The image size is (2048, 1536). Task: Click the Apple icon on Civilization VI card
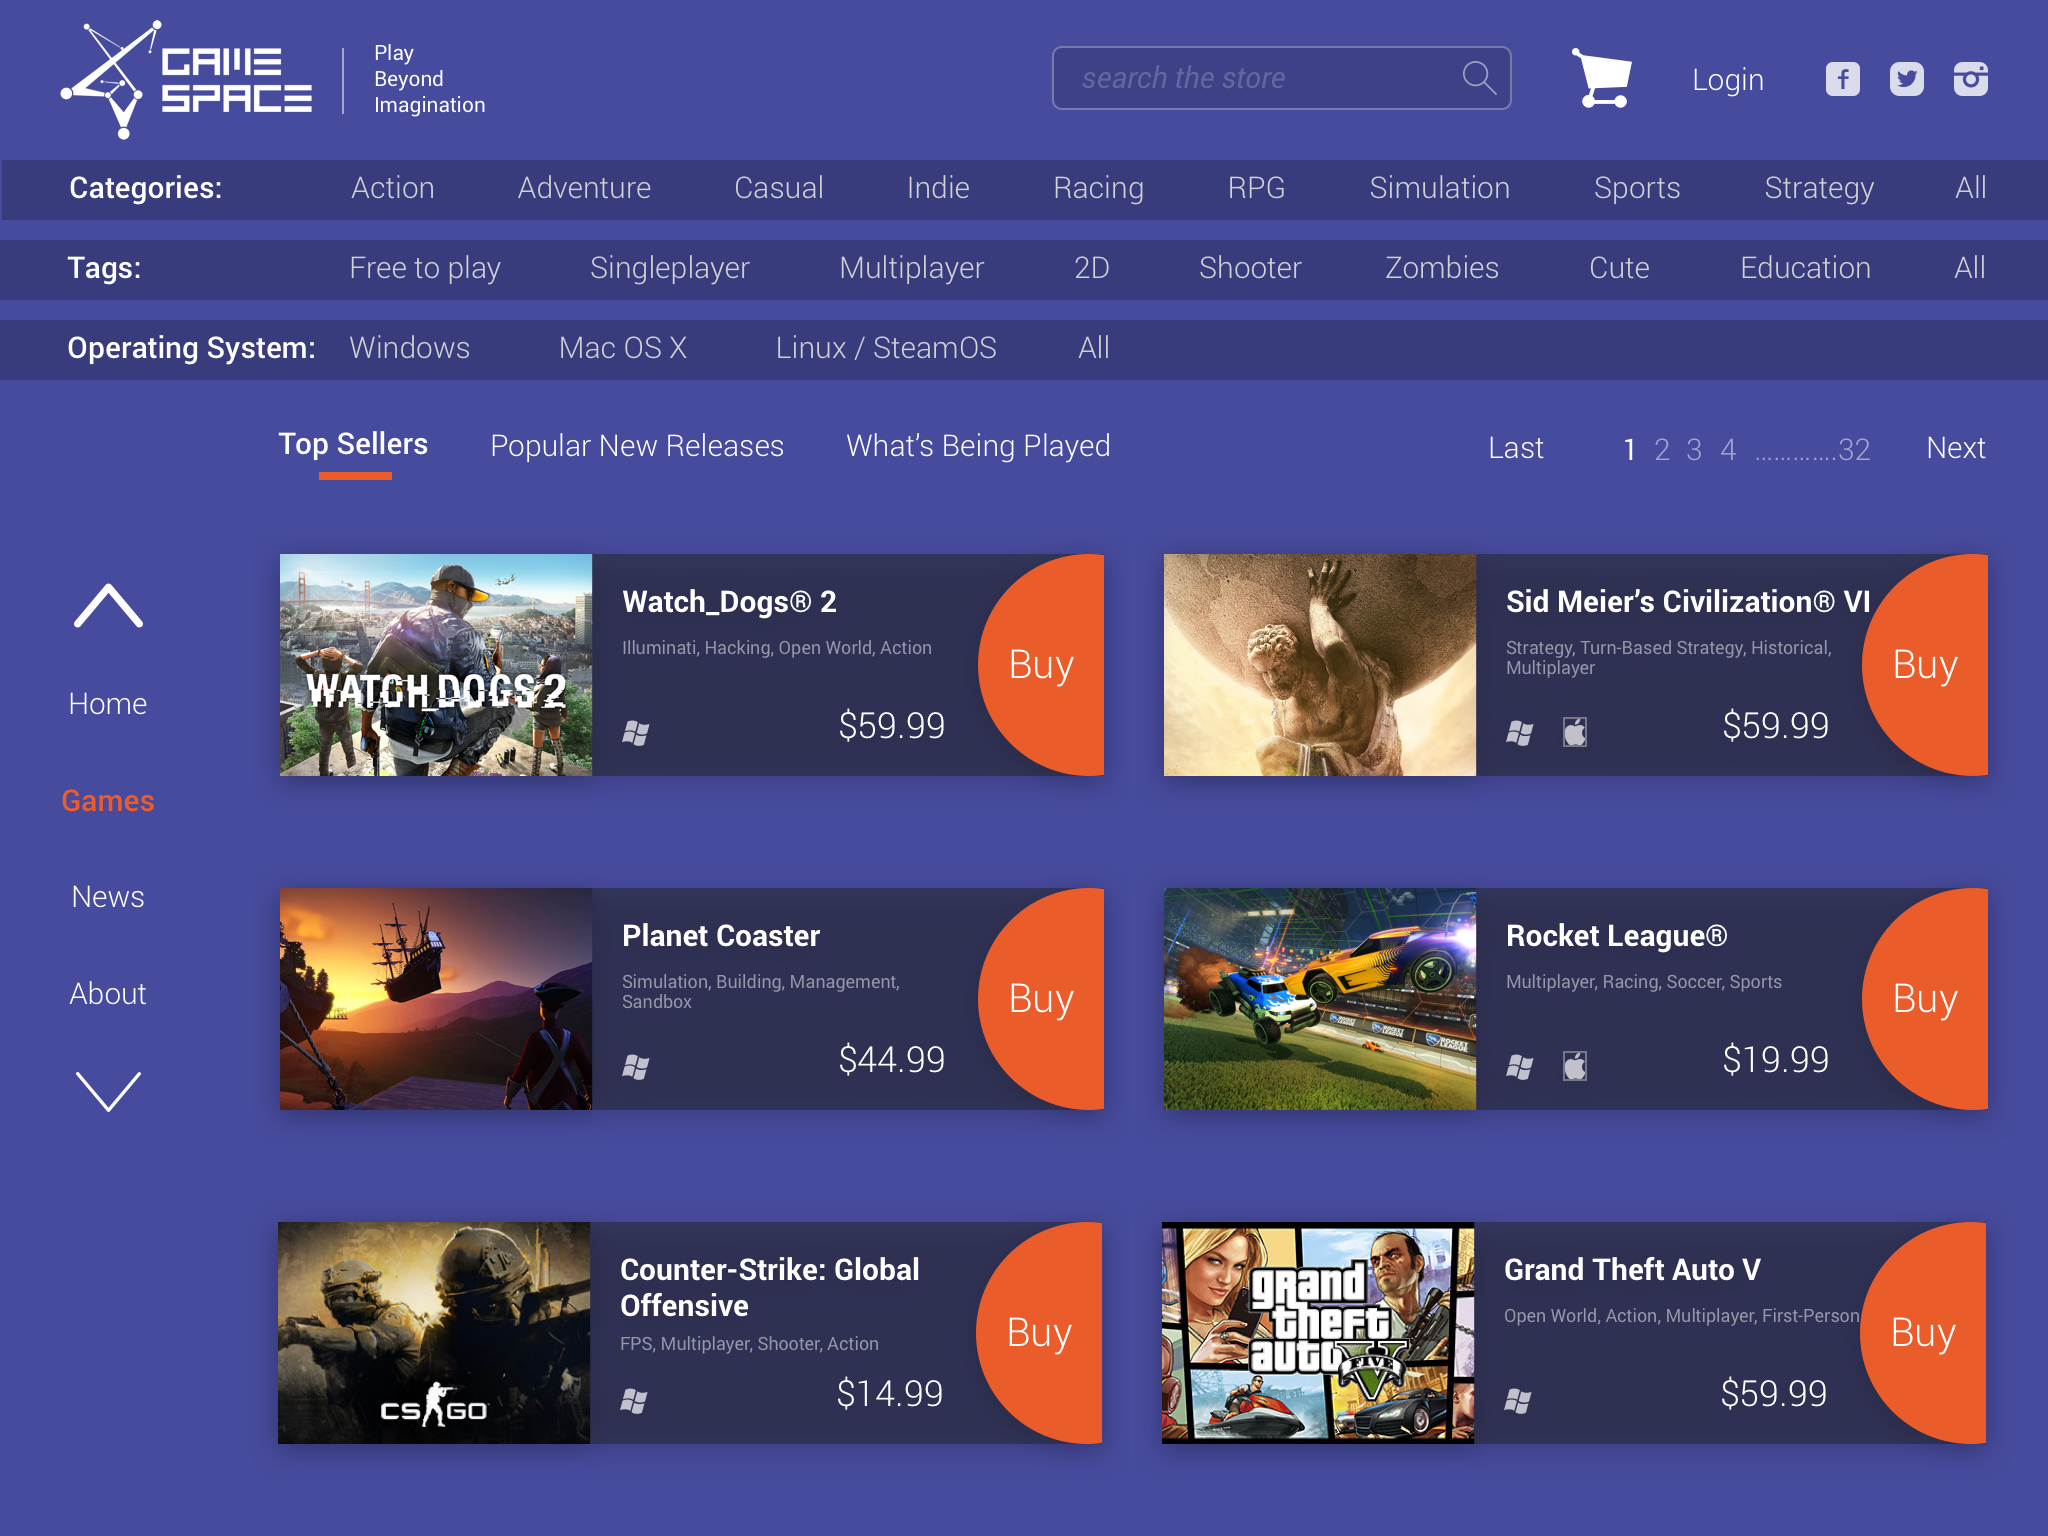pos(1573,732)
